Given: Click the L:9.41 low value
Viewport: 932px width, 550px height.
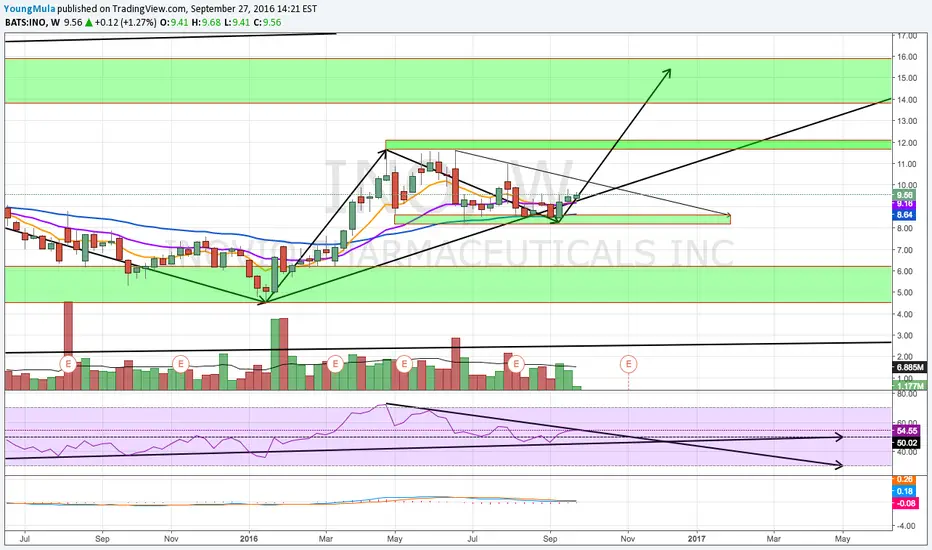Looking at the screenshot, I should 237,23.
